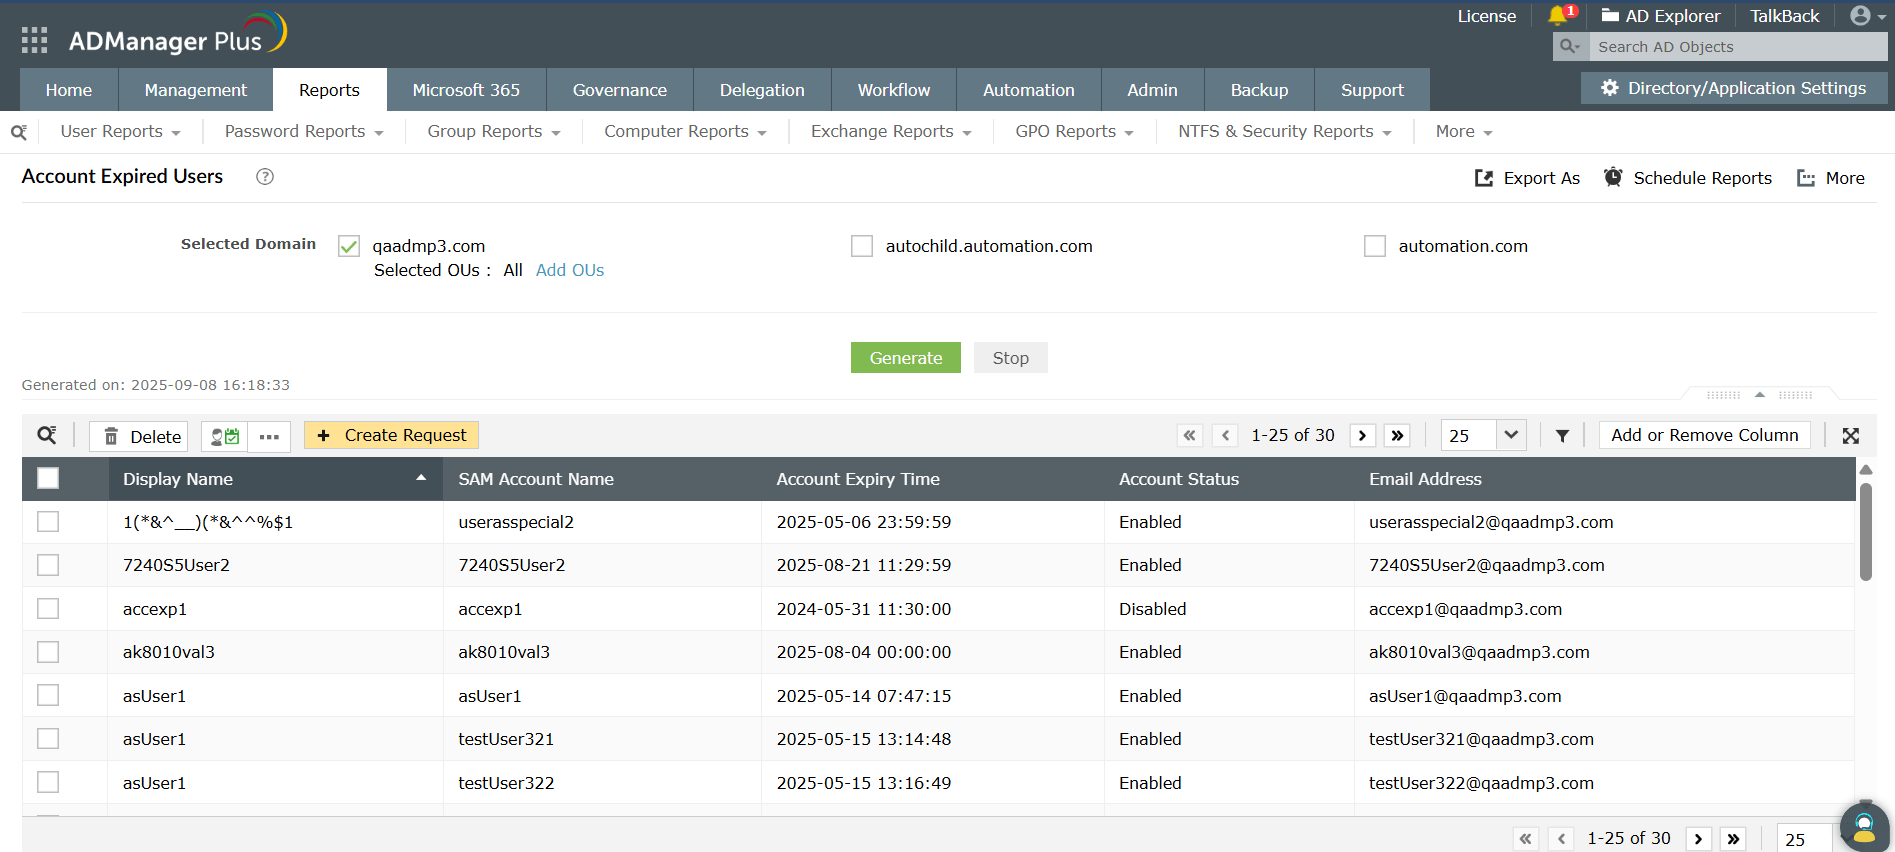
Task: Click the AD Explorer folder icon
Action: coord(1610,15)
